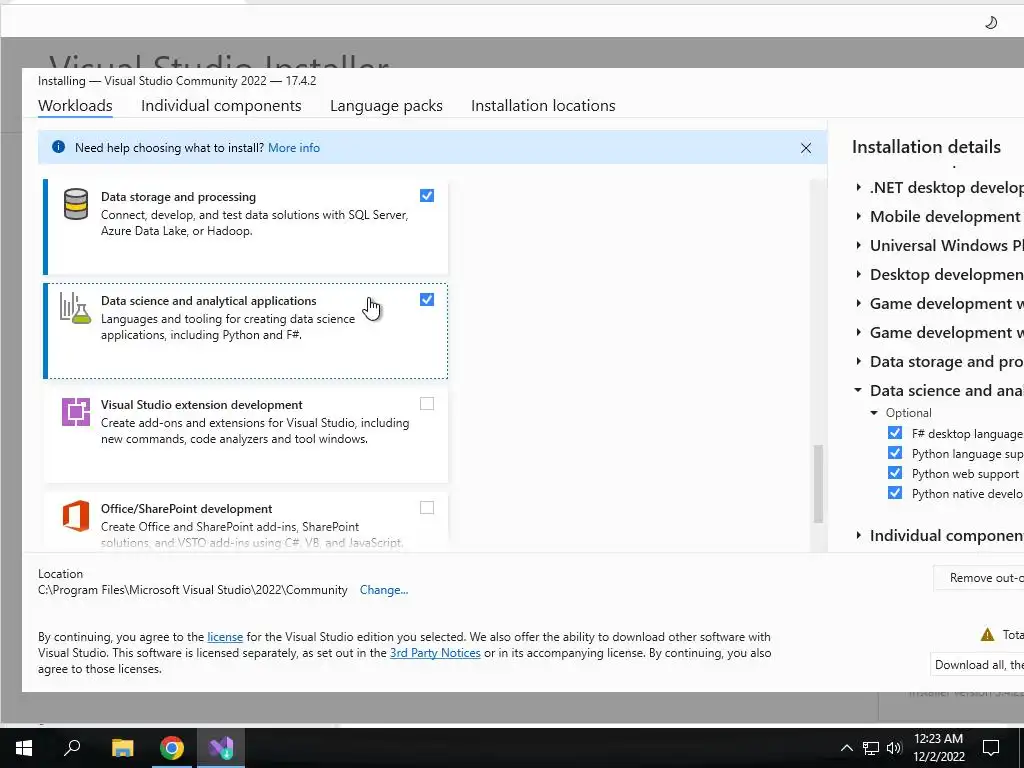Uncheck Python native development option

tap(895, 493)
